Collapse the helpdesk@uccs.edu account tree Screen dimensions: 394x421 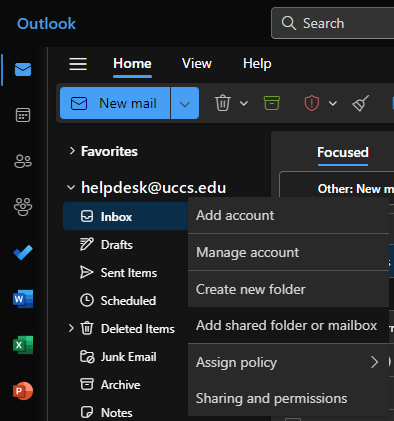click(71, 187)
